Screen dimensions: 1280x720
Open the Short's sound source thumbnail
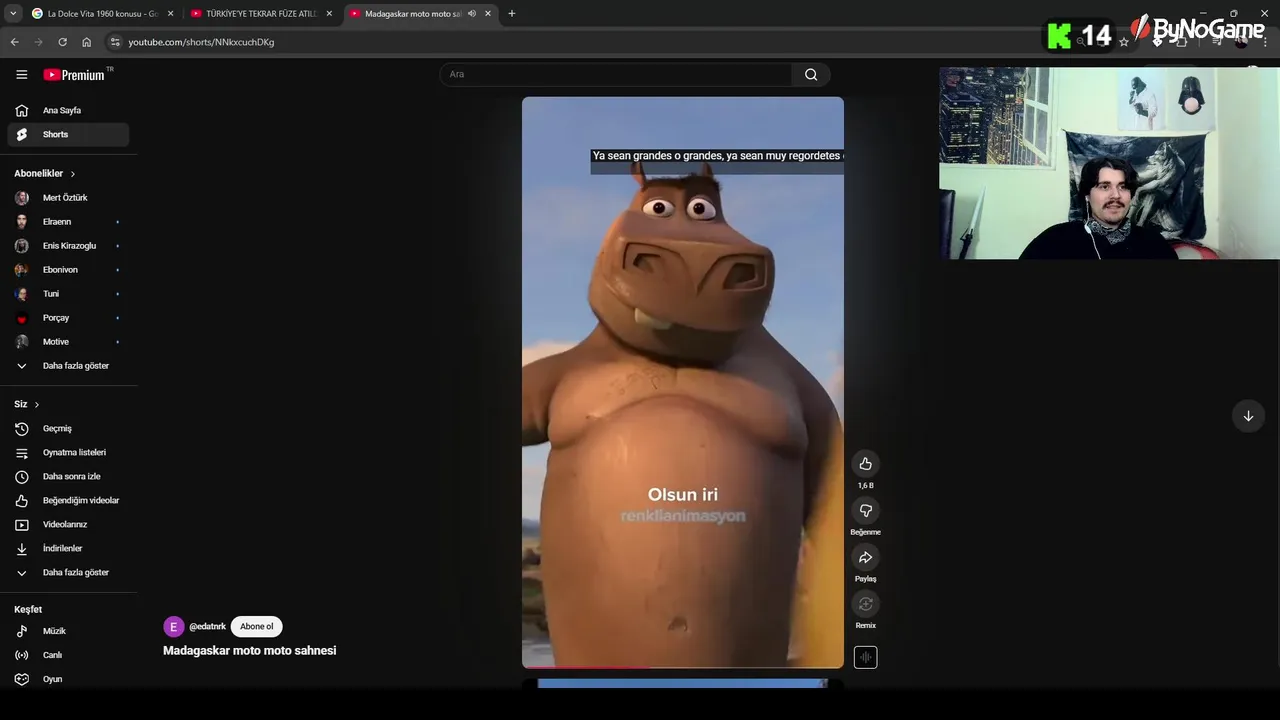(865, 657)
